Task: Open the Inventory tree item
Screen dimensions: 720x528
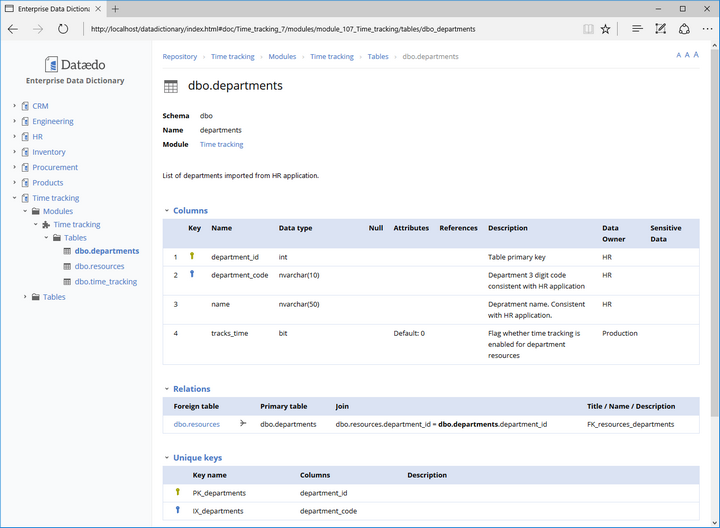Action: [x=48, y=152]
